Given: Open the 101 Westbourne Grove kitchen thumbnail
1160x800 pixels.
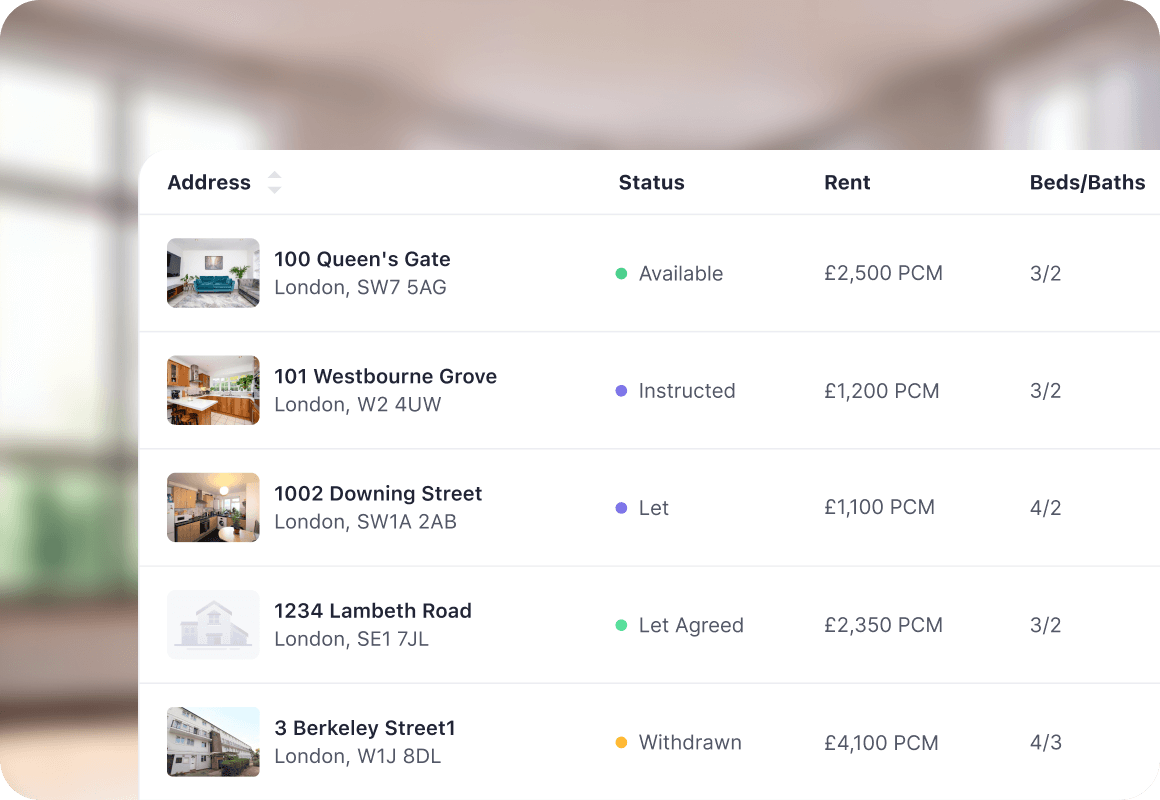Looking at the screenshot, I should pyautogui.click(x=213, y=390).
